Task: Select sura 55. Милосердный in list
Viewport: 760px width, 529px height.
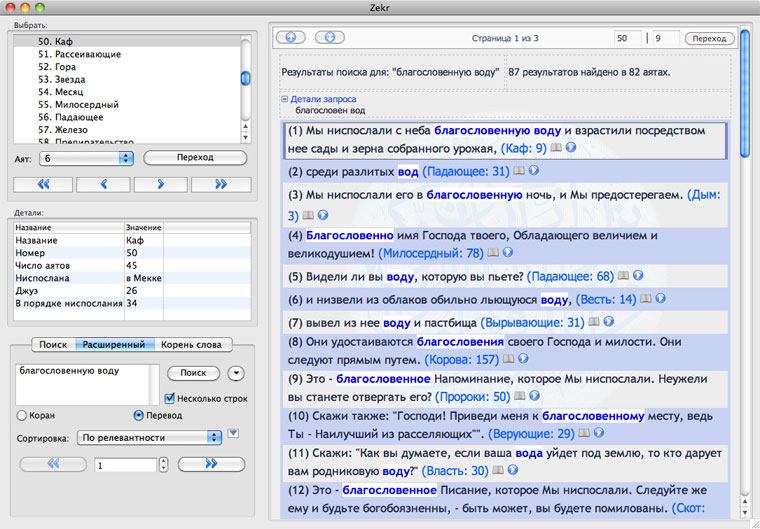Action: pyautogui.click(x=127, y=105)
